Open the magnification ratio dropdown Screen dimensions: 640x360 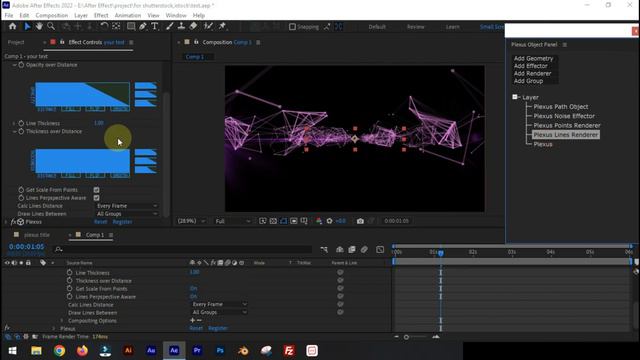pyautogui.click(x=191, y=221)
